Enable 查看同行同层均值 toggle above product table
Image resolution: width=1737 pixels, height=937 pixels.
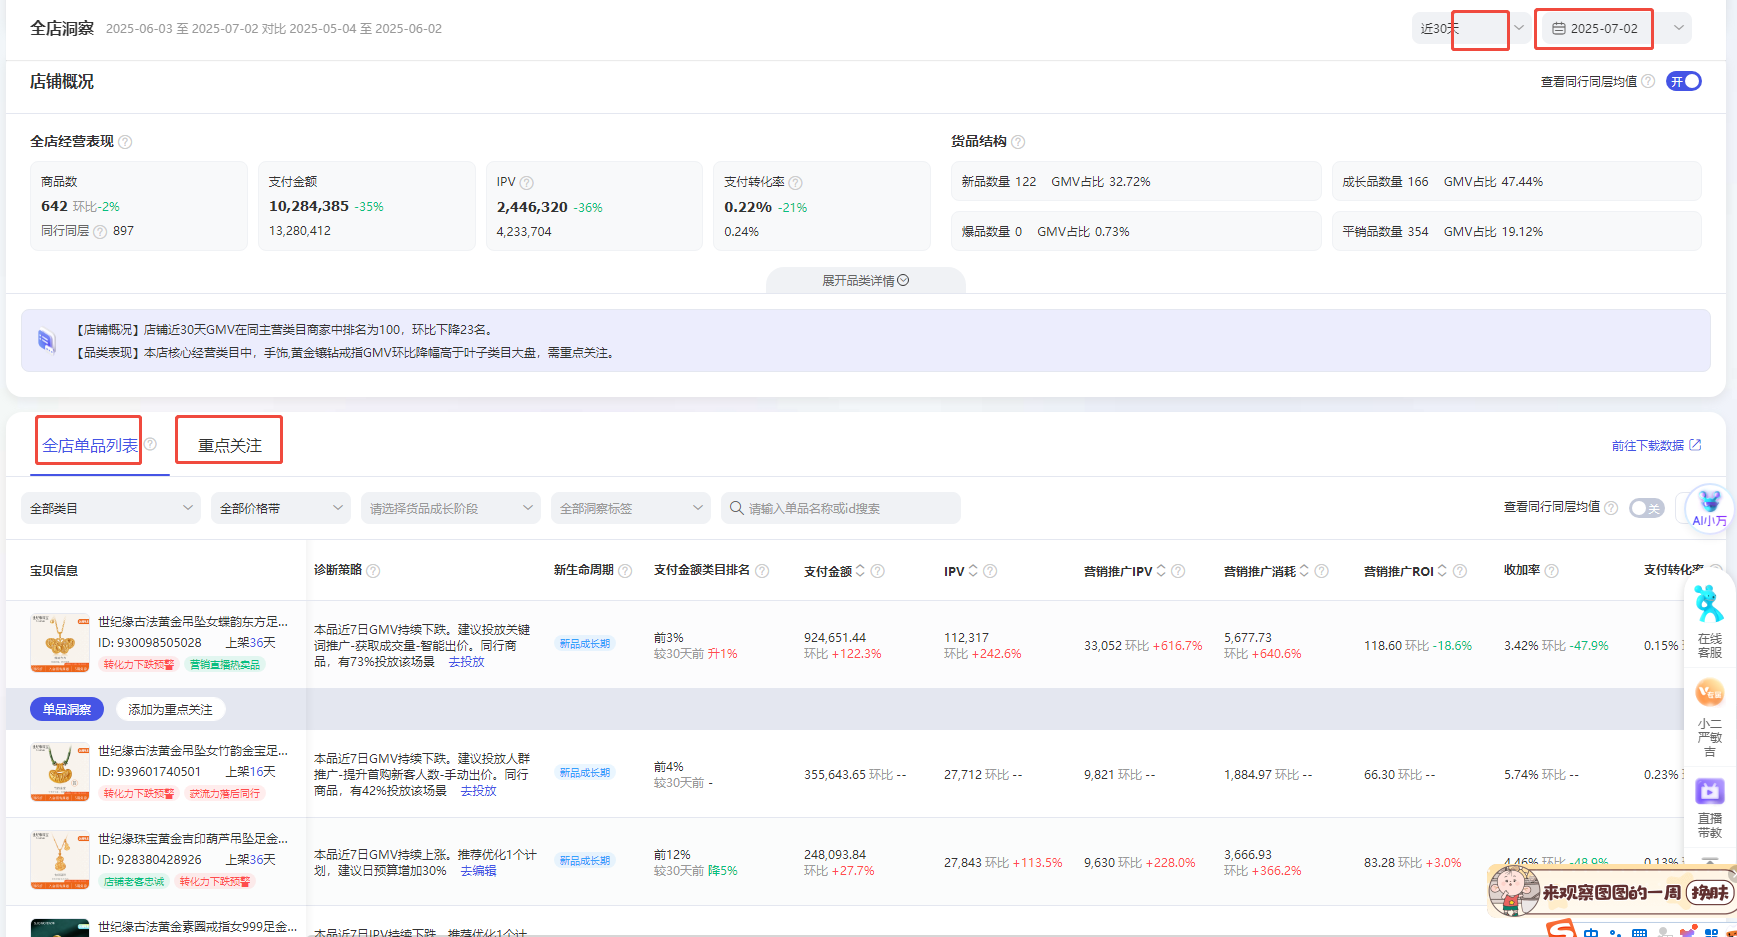click(1646, 508)
